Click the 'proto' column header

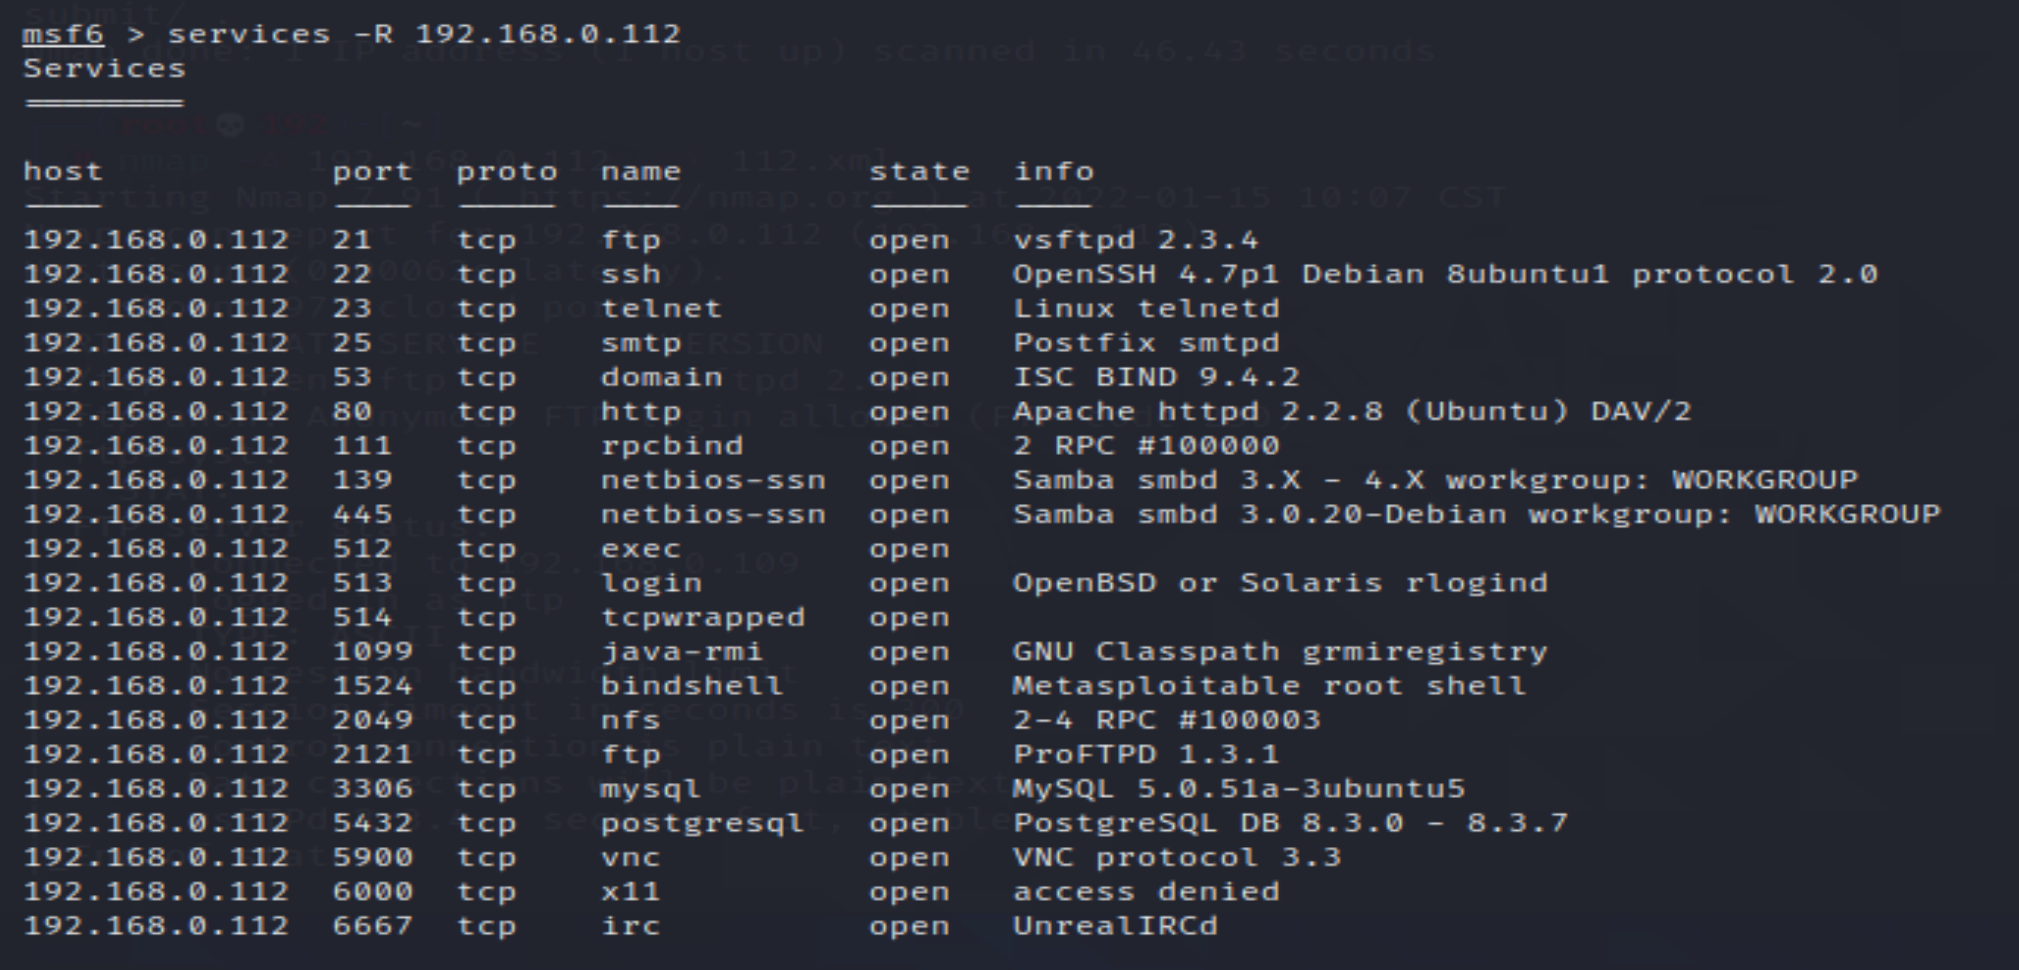[506, 171]
